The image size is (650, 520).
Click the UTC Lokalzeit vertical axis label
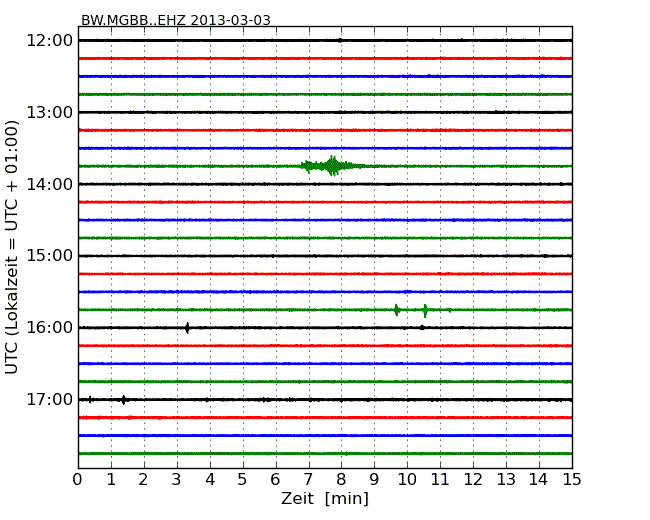[12, 248]
